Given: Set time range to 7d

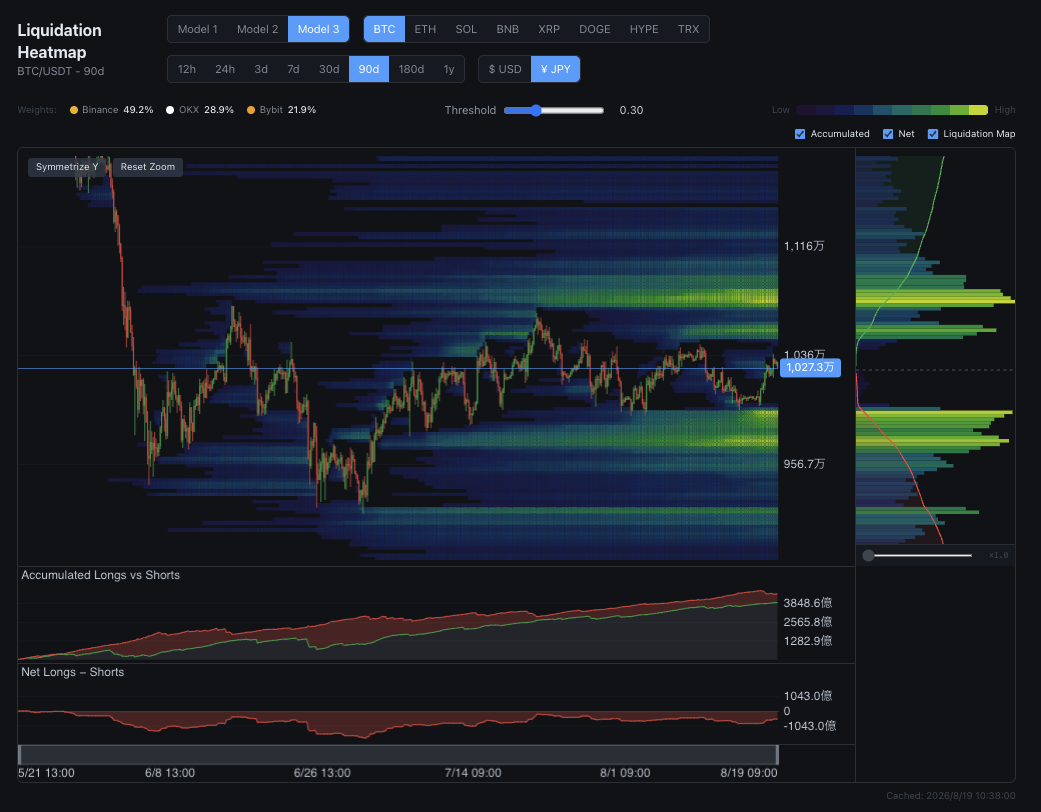Looking at the screenshot, I should pyautogui.click(x=293, y=69).
